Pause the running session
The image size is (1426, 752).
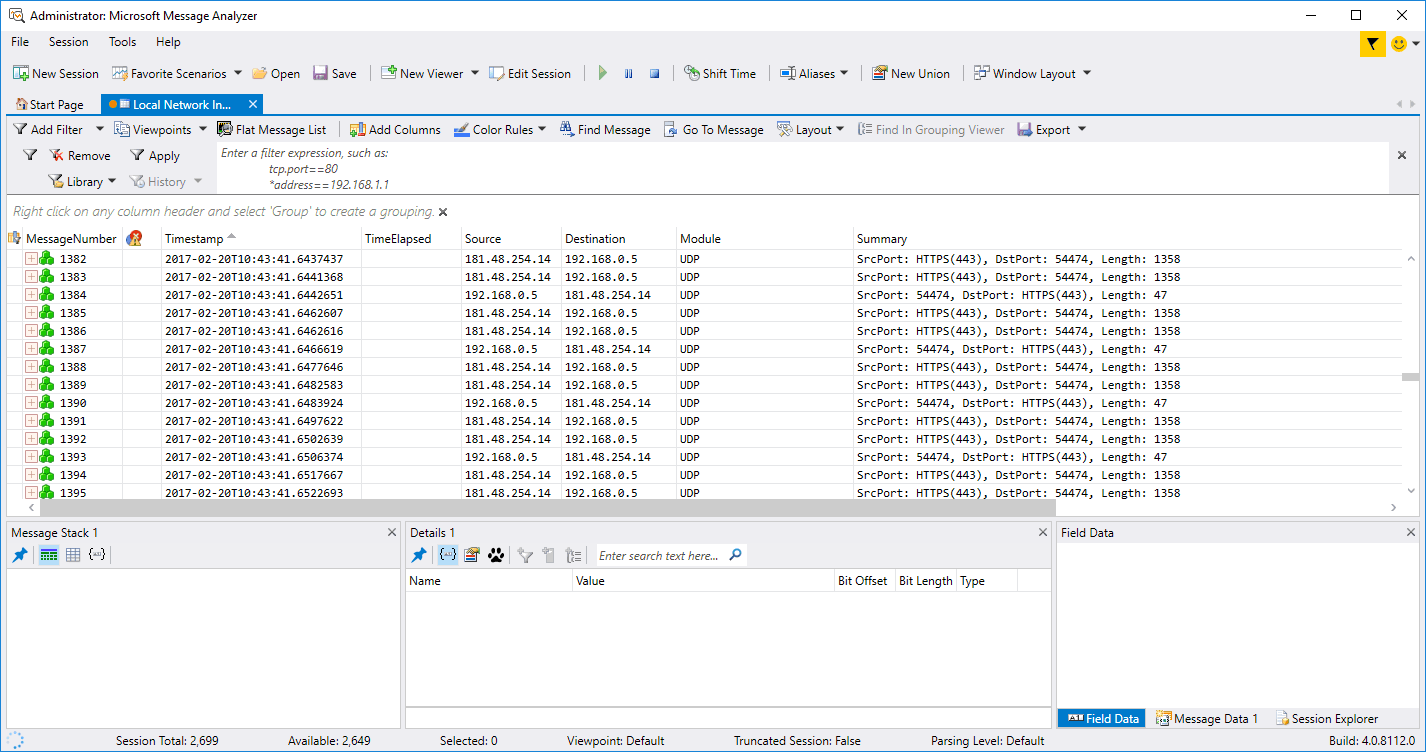[628, 73]
